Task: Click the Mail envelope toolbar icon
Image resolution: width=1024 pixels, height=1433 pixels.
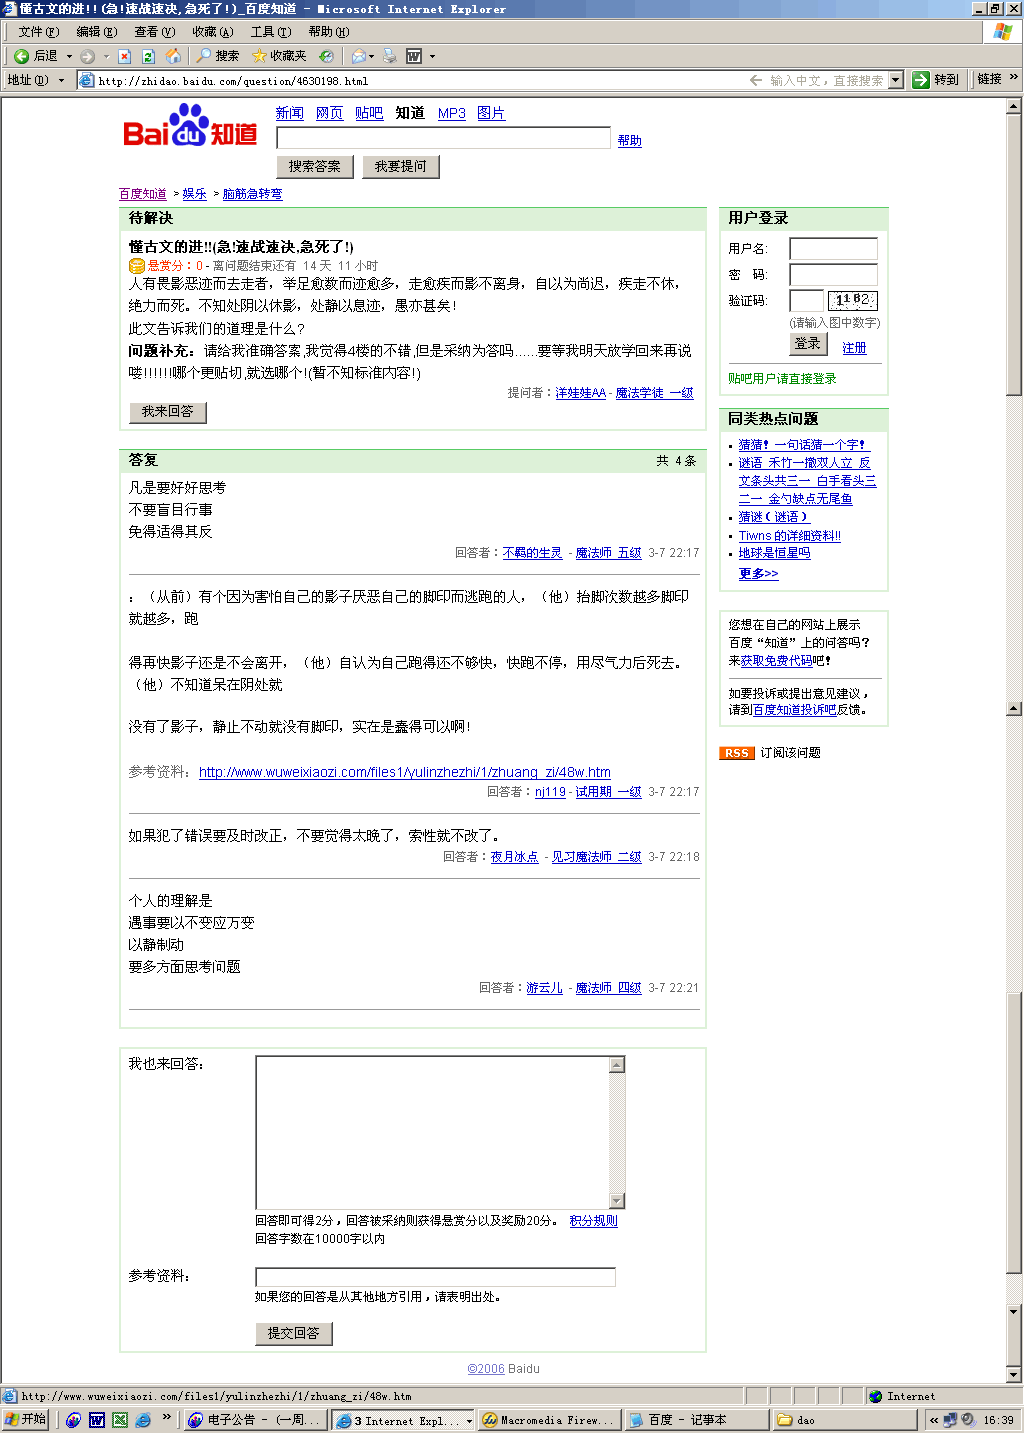Action: 358,56
